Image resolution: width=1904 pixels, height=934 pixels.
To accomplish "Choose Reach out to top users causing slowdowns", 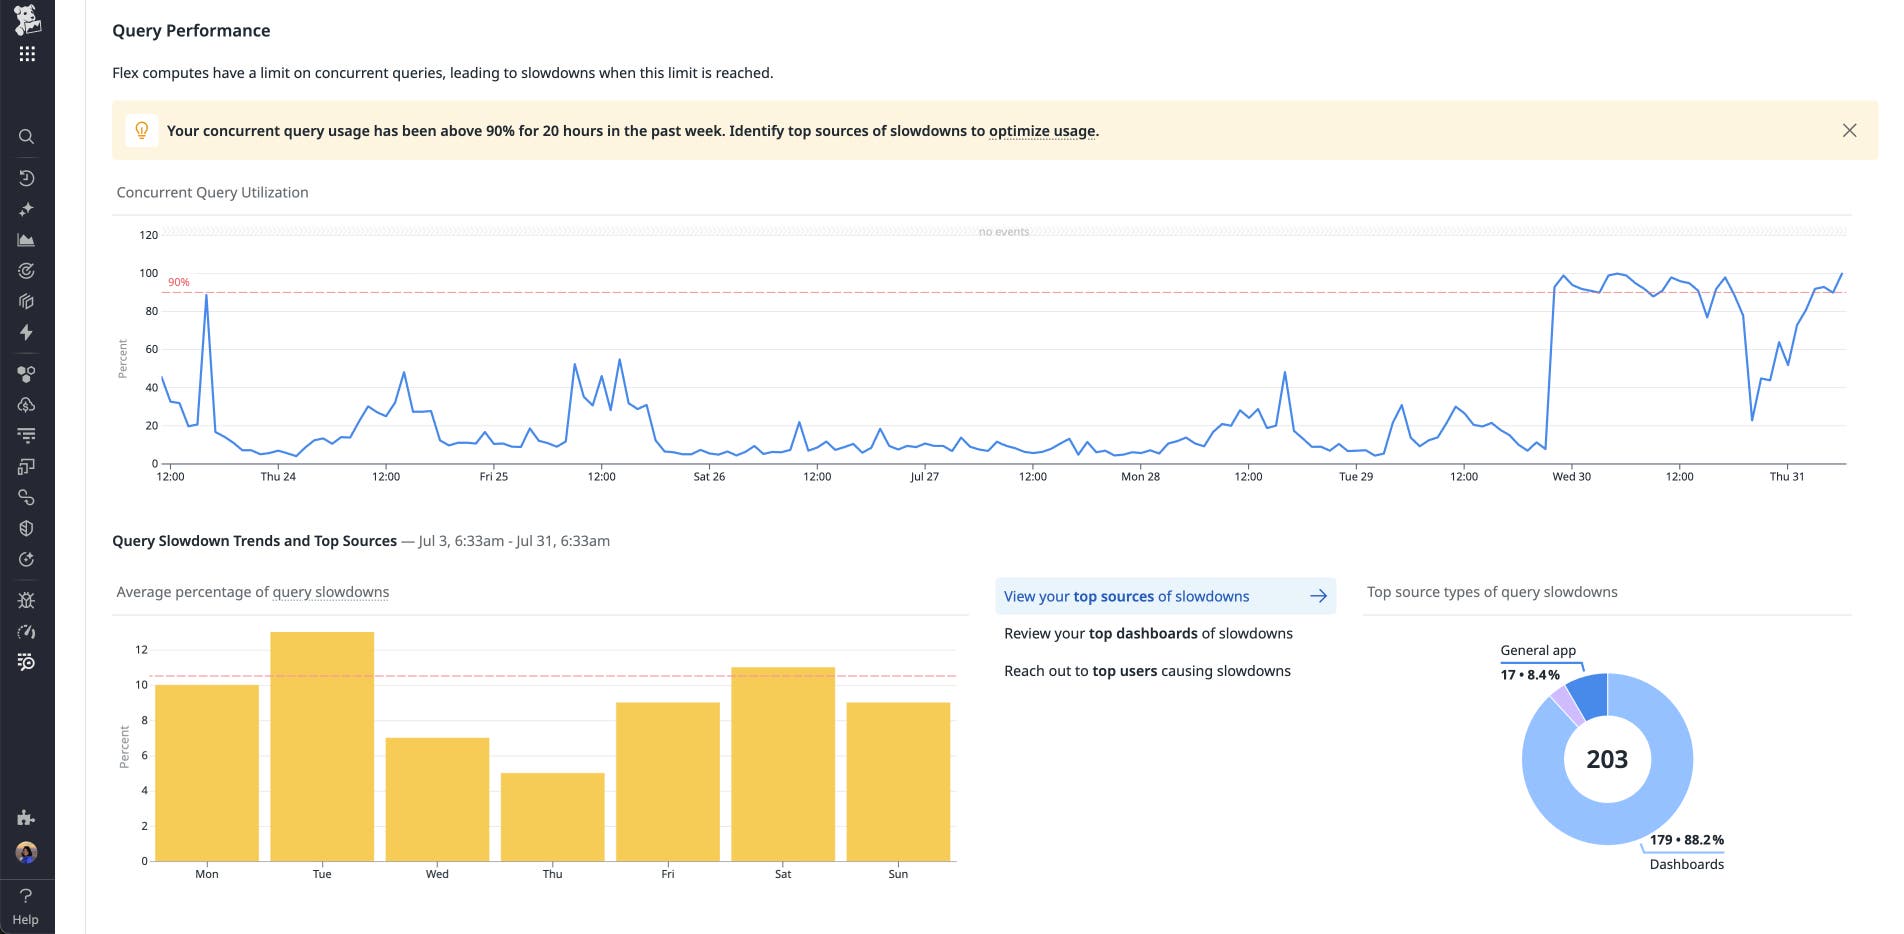I will (1147, 671).
